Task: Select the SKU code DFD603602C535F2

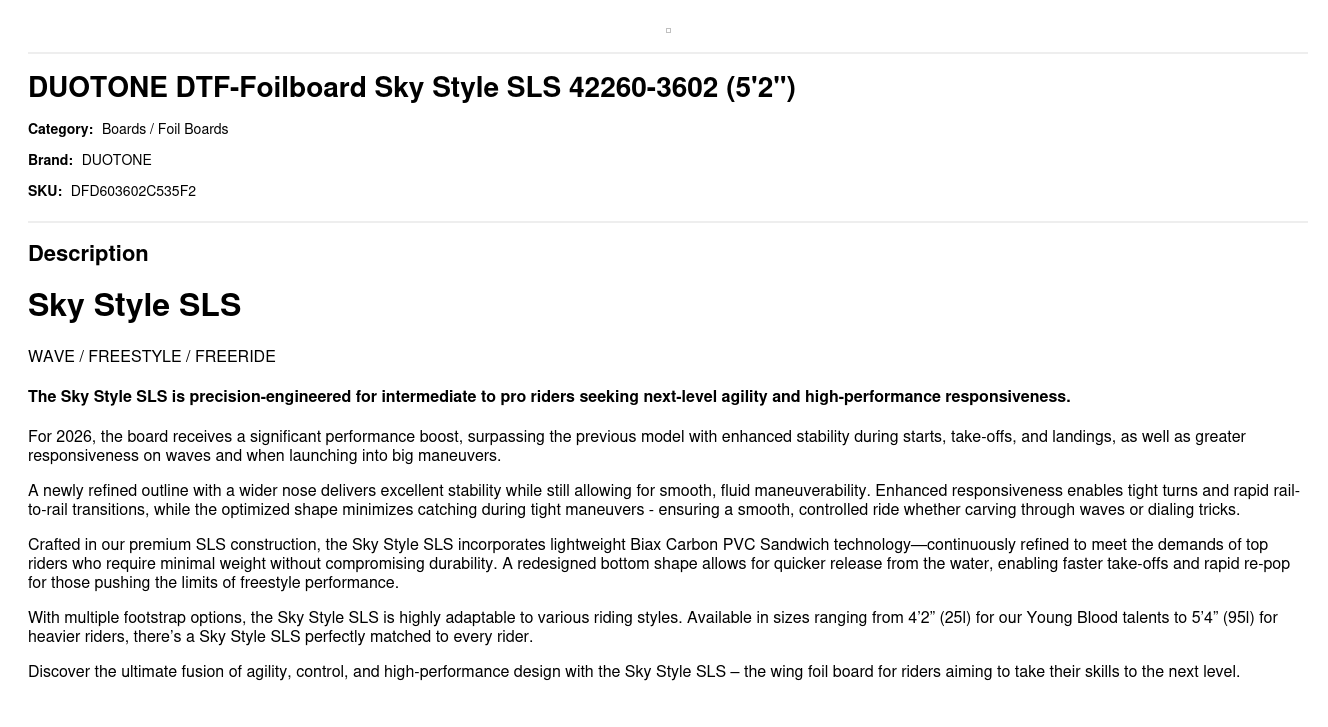Action: 133,191
